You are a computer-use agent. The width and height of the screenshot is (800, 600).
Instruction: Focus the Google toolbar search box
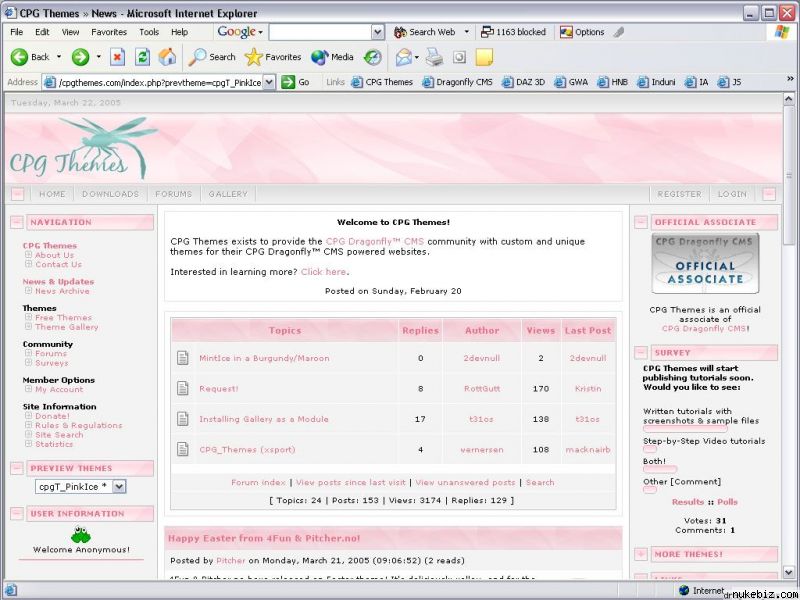click(320, 32)
